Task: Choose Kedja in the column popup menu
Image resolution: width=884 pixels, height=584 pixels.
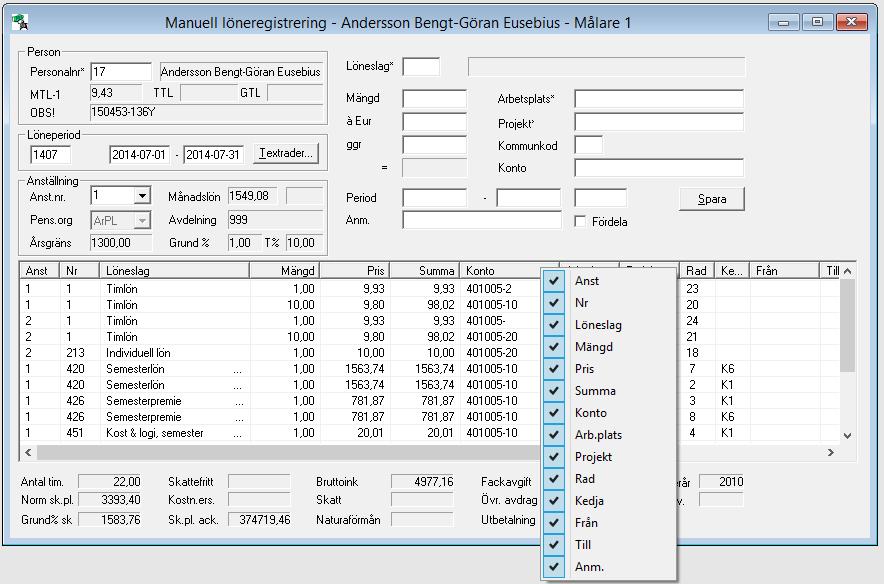Action: pos(608,501)
